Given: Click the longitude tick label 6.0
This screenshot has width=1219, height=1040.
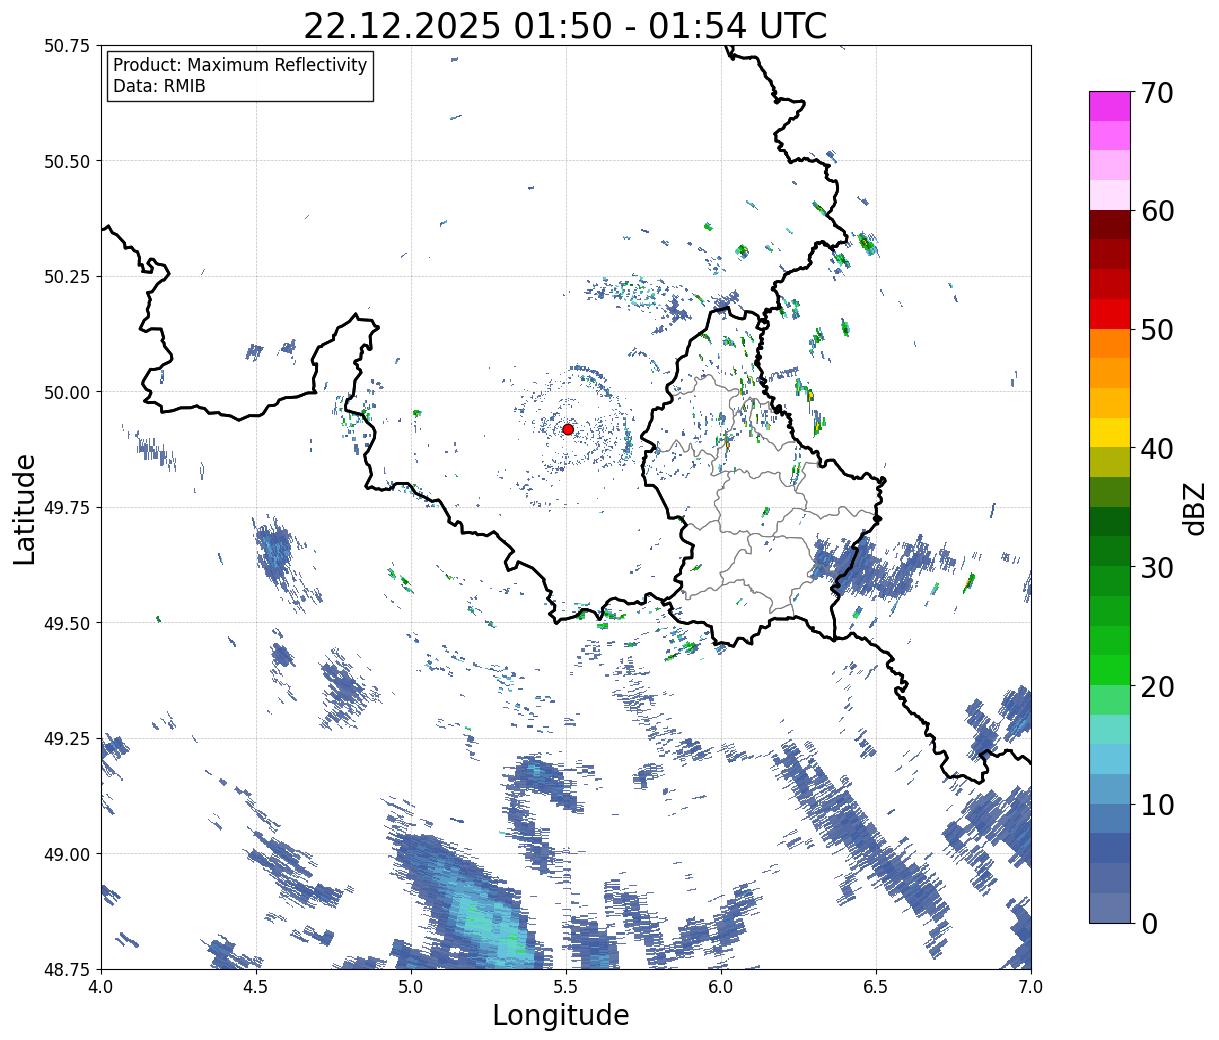Looking at the screenshot, I should coord(721,987).
